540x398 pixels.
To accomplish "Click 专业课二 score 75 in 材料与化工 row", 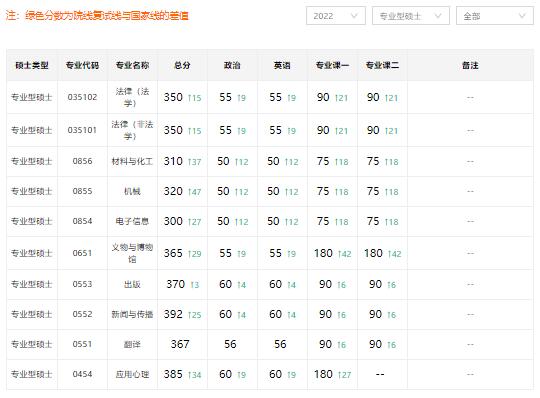I will pos(373,161).
